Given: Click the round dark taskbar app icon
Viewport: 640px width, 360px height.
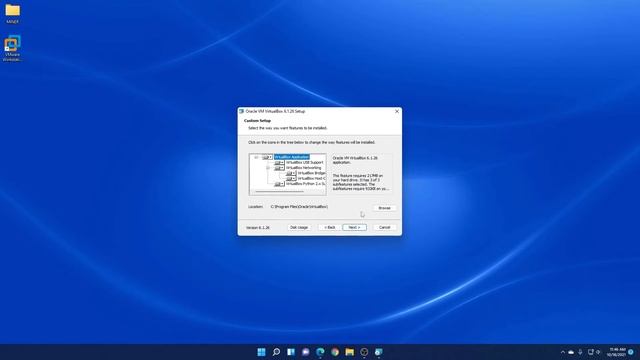Looking at the screenshot, I should 364,352.
